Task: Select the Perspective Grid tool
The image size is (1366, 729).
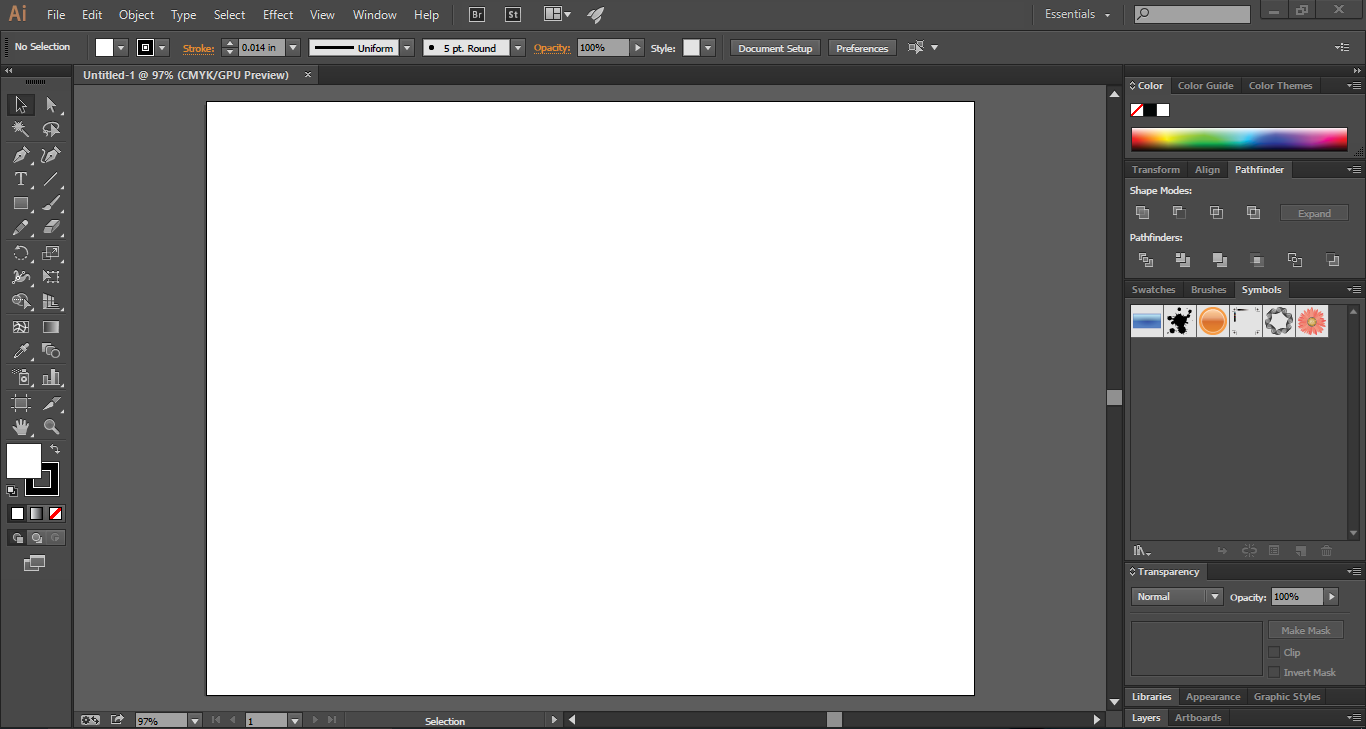Action: coord(52,302)
